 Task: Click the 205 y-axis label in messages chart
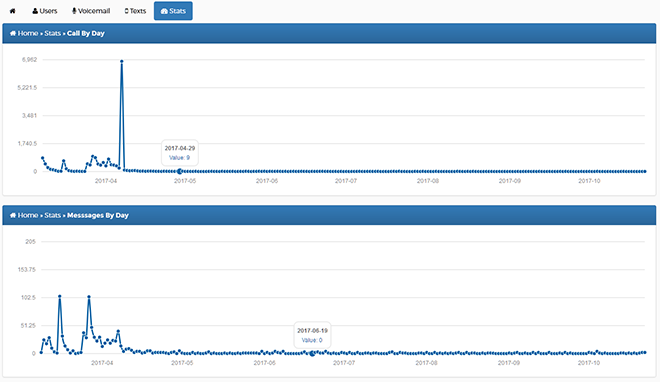pos(31,241)
